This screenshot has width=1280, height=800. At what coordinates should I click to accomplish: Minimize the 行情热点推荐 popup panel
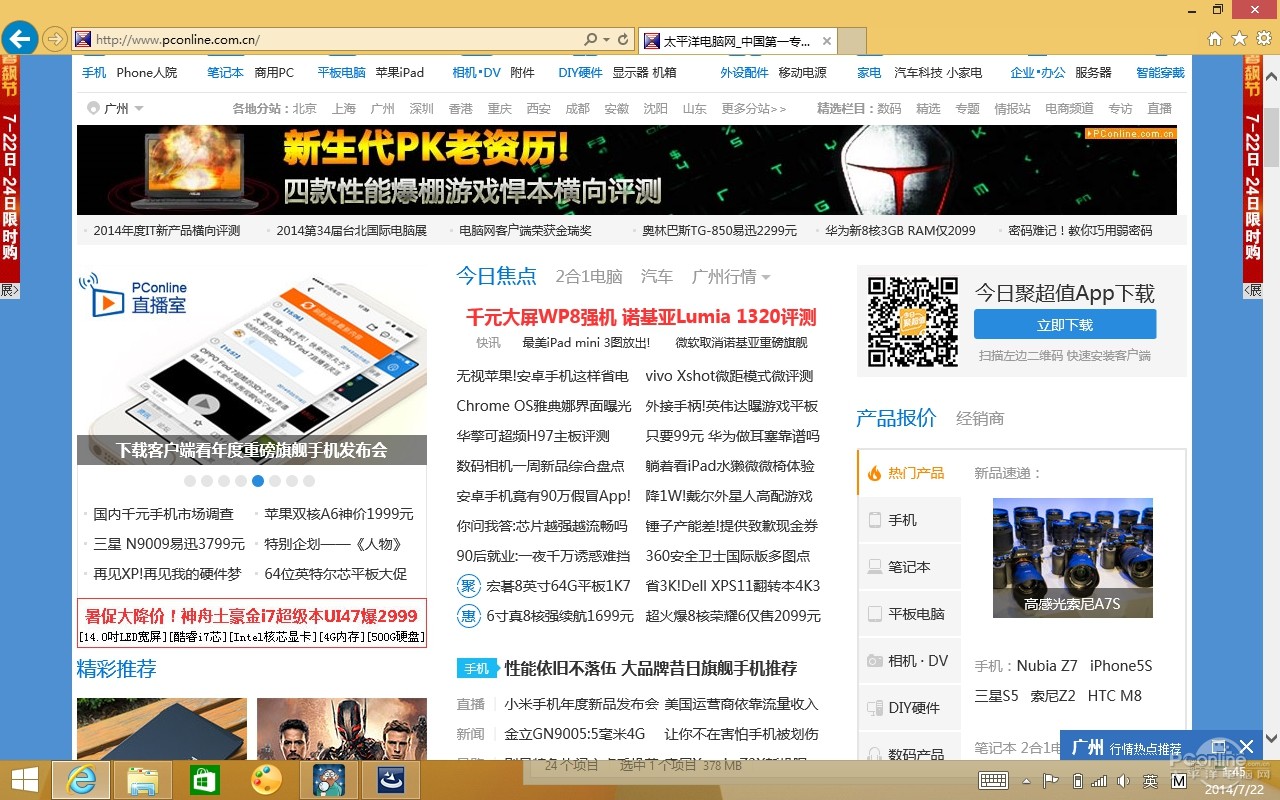[x=1218, y=746]
